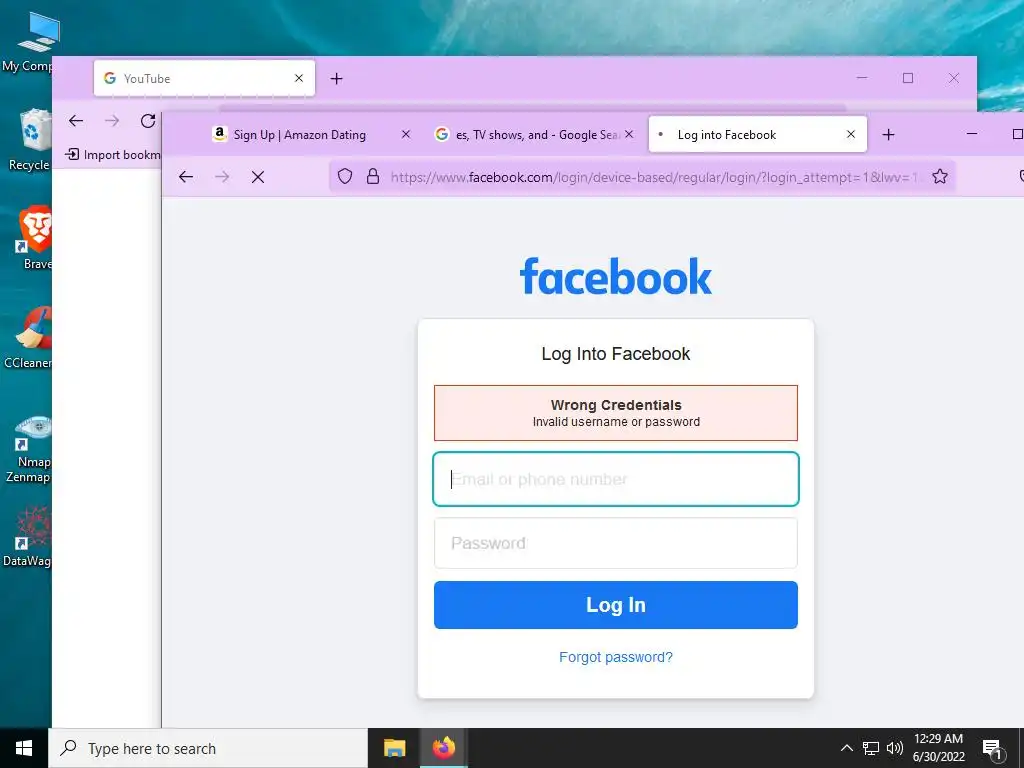
Task: Switch to Sign Up Amazon Dating tab
Action: (x=300, y=135)
